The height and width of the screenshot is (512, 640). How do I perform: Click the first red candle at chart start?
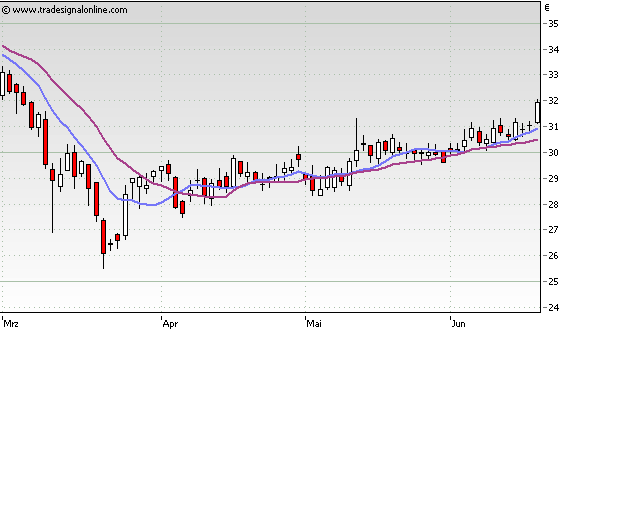[x=9, y=83]
